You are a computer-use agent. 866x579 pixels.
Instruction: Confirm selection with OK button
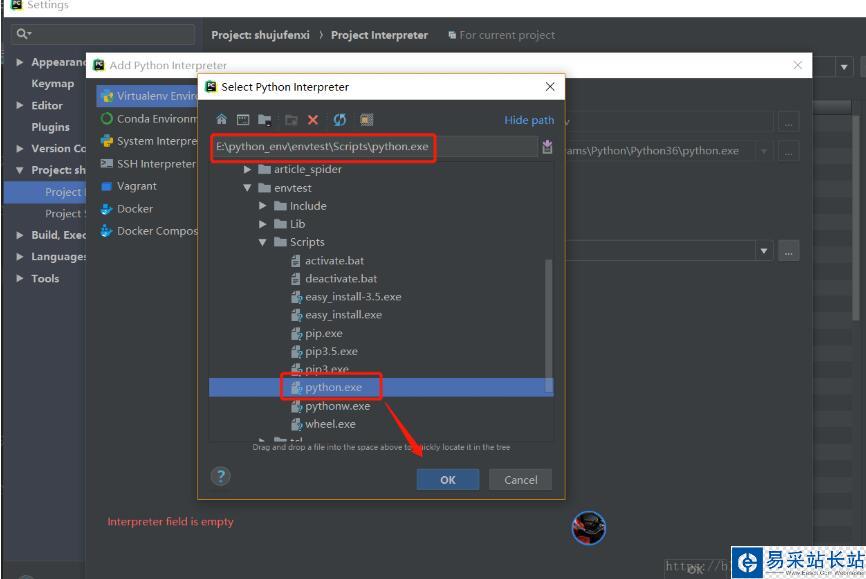(x=448, y=480)
